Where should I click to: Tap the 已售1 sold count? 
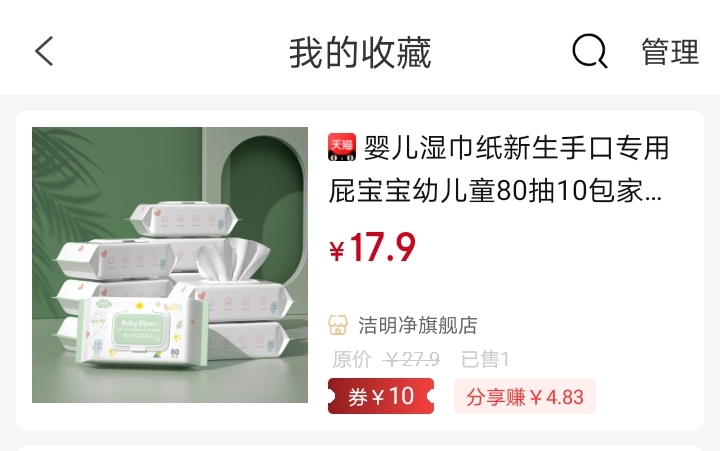(x=485, y=359)
